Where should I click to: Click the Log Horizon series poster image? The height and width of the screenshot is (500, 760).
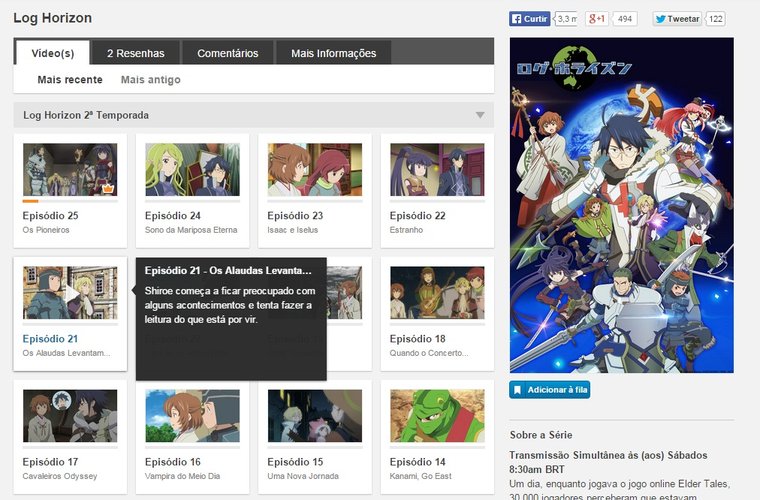coord(621,205)
